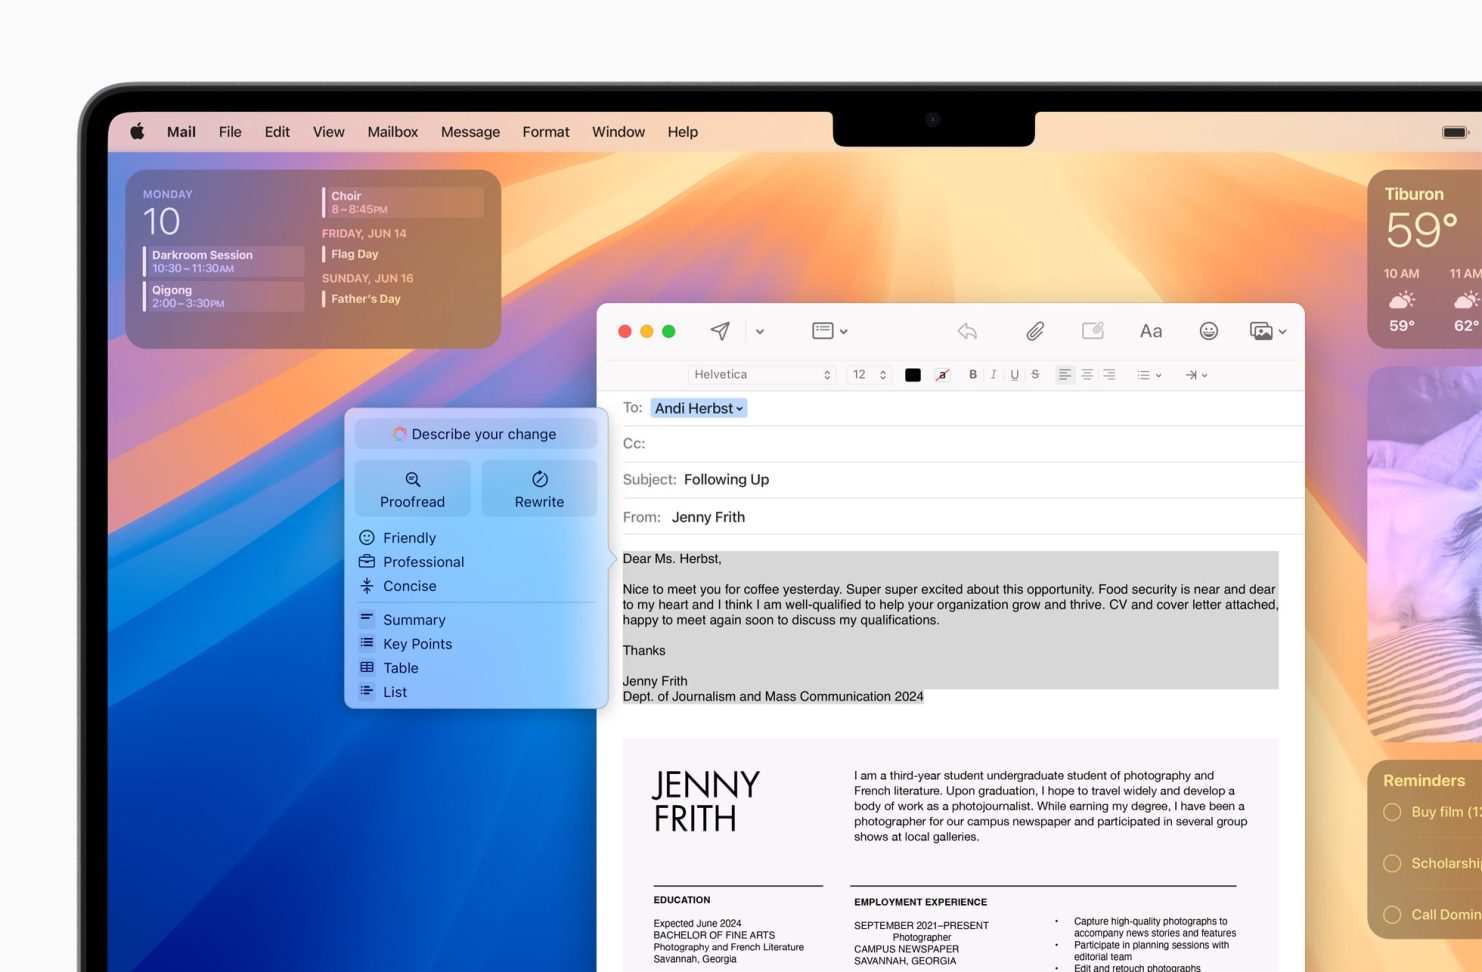Click the photo widget on the desktop

coord(1425,555)
